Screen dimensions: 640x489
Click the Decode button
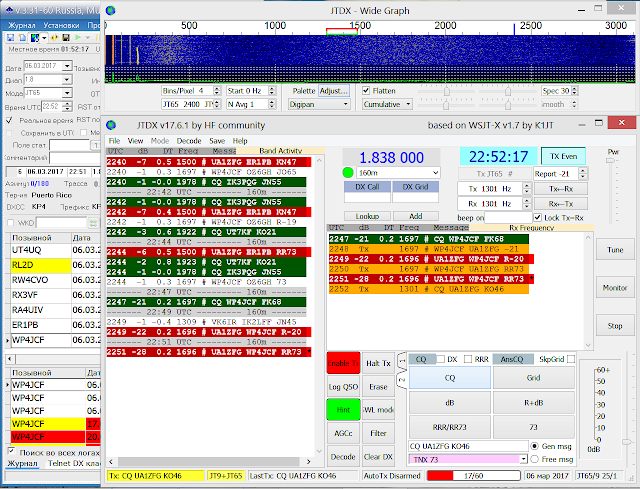pyautogui.click(x=343, y=457)
